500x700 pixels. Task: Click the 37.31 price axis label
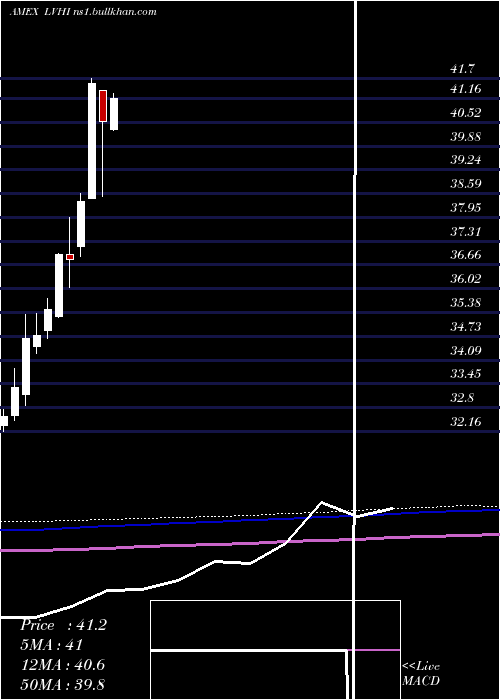[466, 231]
